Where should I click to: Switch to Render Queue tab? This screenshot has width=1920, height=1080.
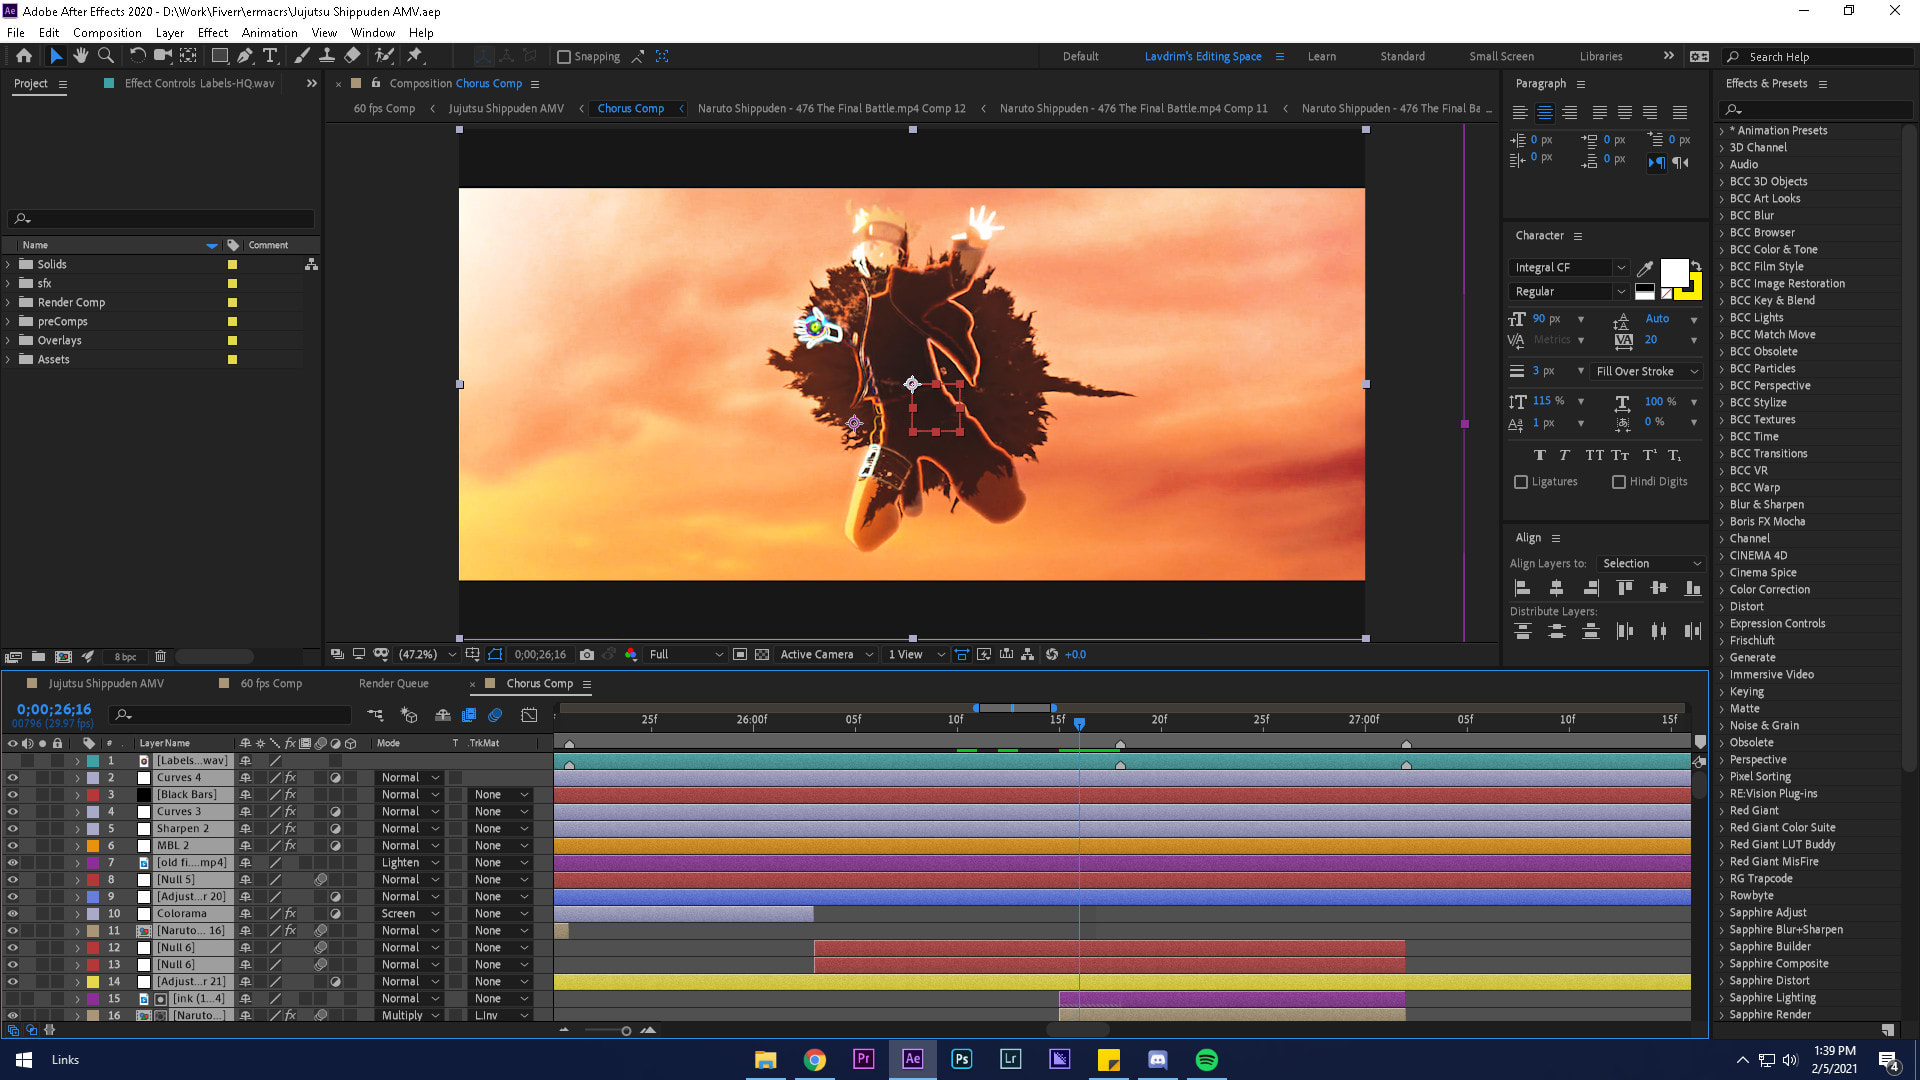pyautogui.click(x=394, y=684)
